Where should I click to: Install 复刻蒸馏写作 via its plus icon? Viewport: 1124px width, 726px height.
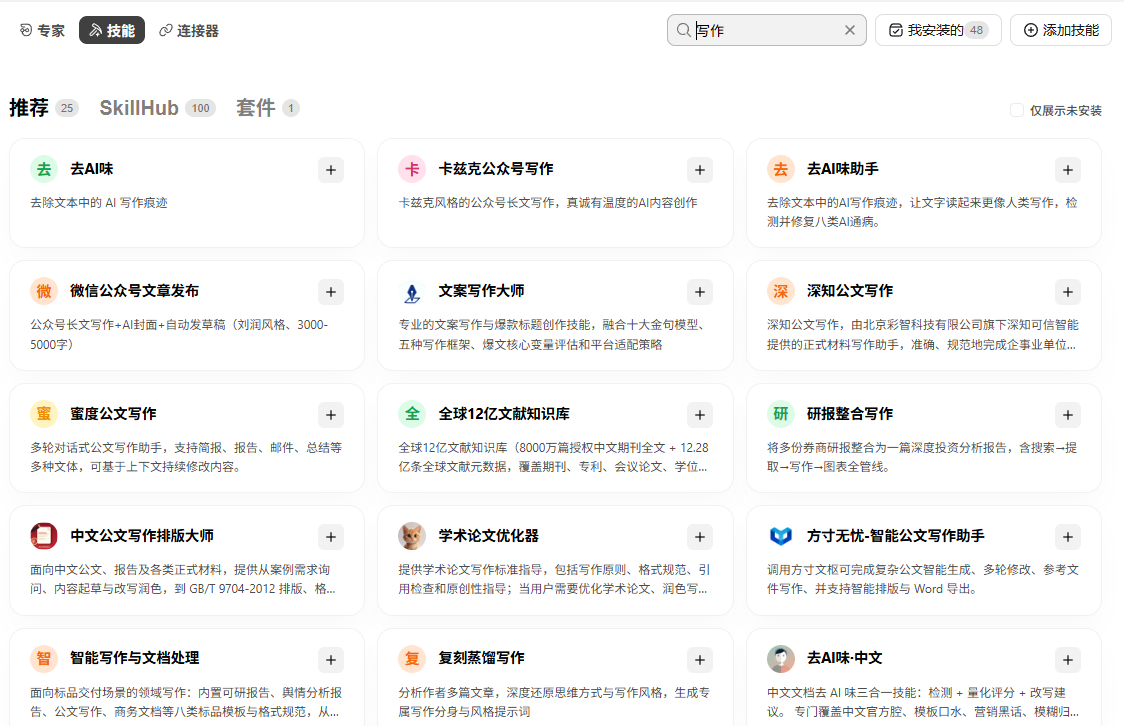[x=700, y=660]
